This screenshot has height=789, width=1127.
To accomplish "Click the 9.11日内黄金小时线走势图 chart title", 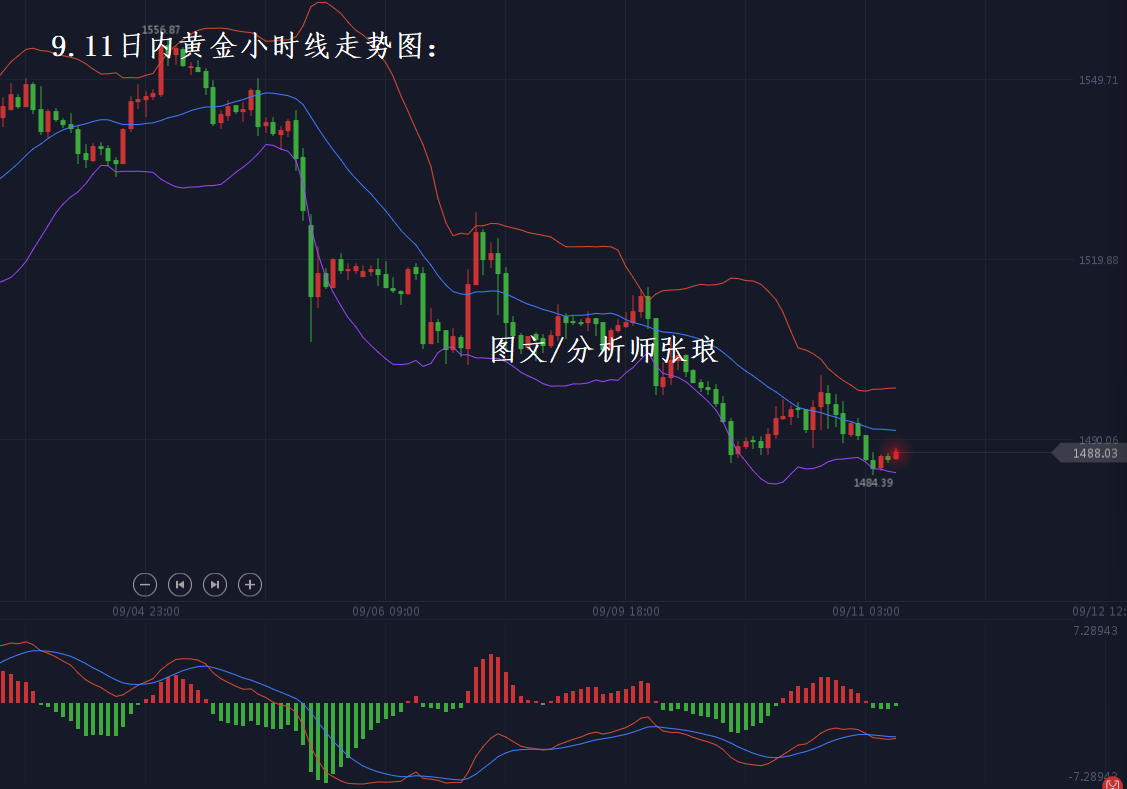I will pyautogui.click(x=245, y=46).
